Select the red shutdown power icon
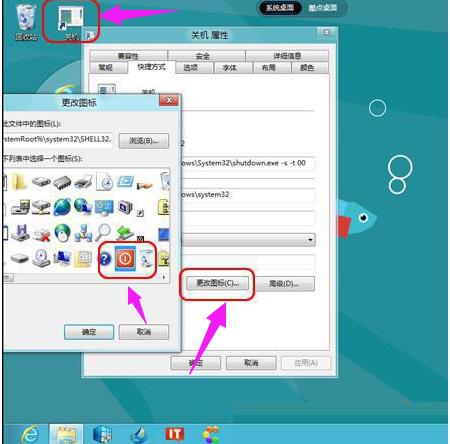 point(125,258)
